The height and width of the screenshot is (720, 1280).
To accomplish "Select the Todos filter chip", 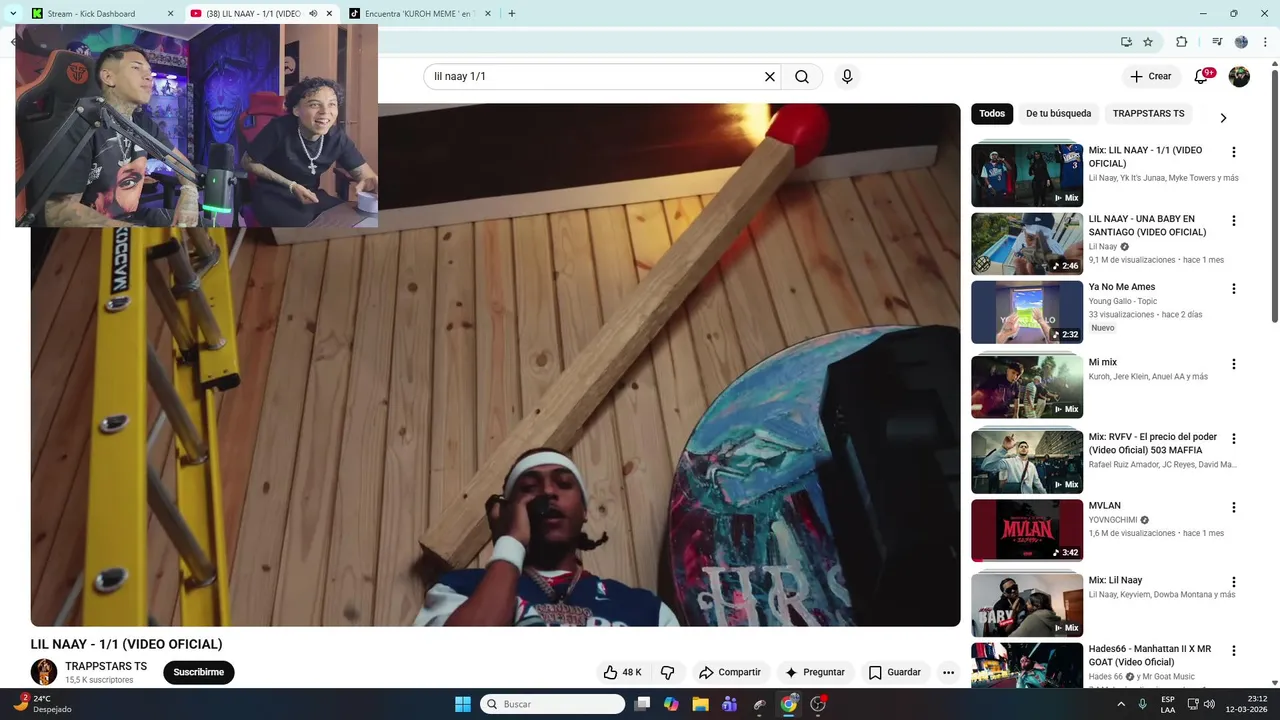I will 992,114.
